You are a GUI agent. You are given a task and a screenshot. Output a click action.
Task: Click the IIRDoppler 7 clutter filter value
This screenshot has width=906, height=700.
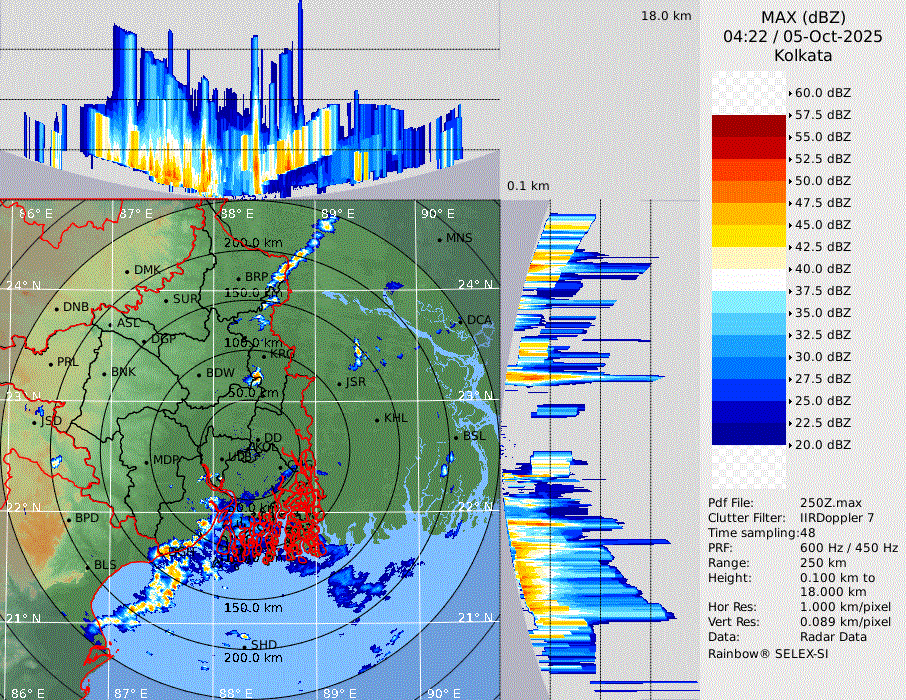point(837,518)
